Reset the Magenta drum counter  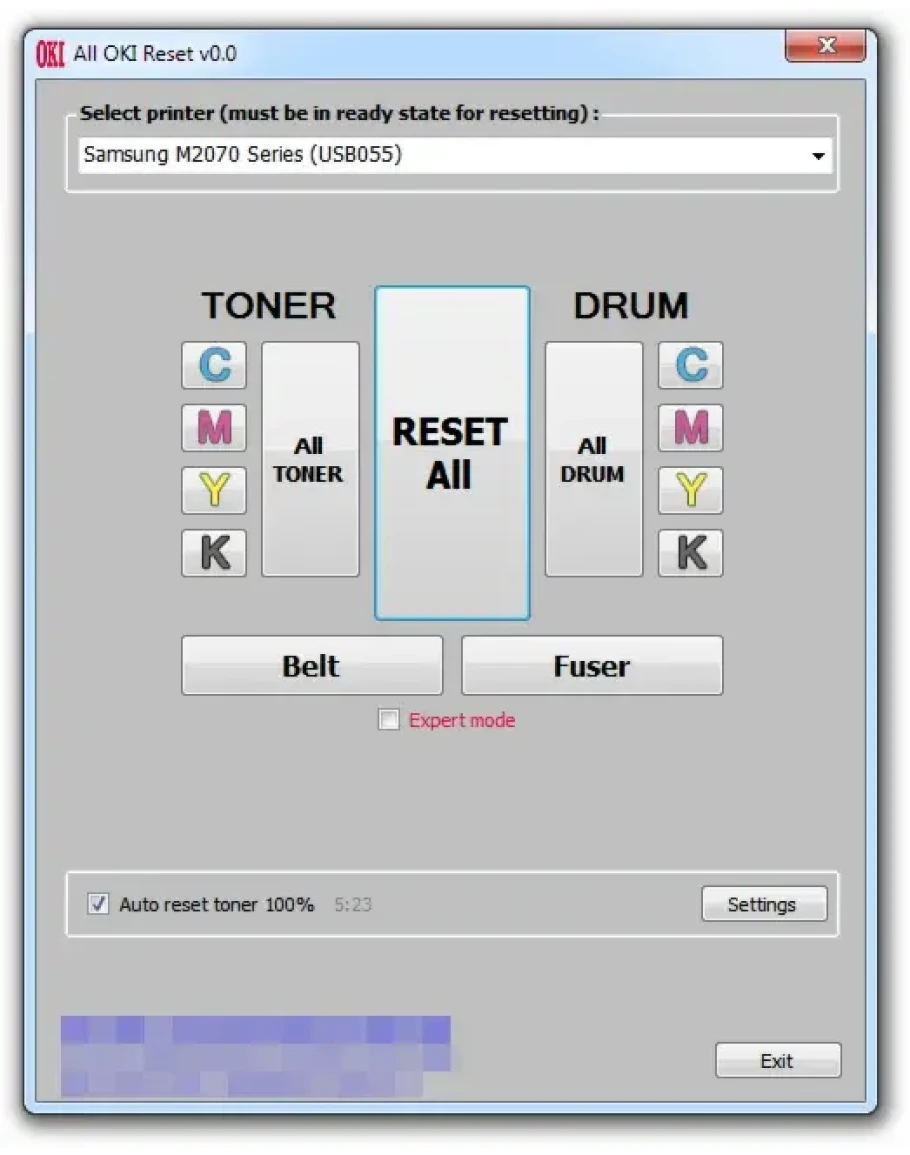(690, 428)
